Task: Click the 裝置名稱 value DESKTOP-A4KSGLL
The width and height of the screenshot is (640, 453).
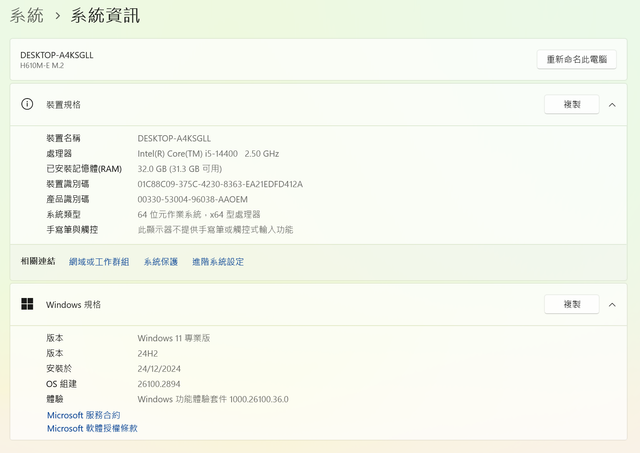Action: [x=174, y=138]
